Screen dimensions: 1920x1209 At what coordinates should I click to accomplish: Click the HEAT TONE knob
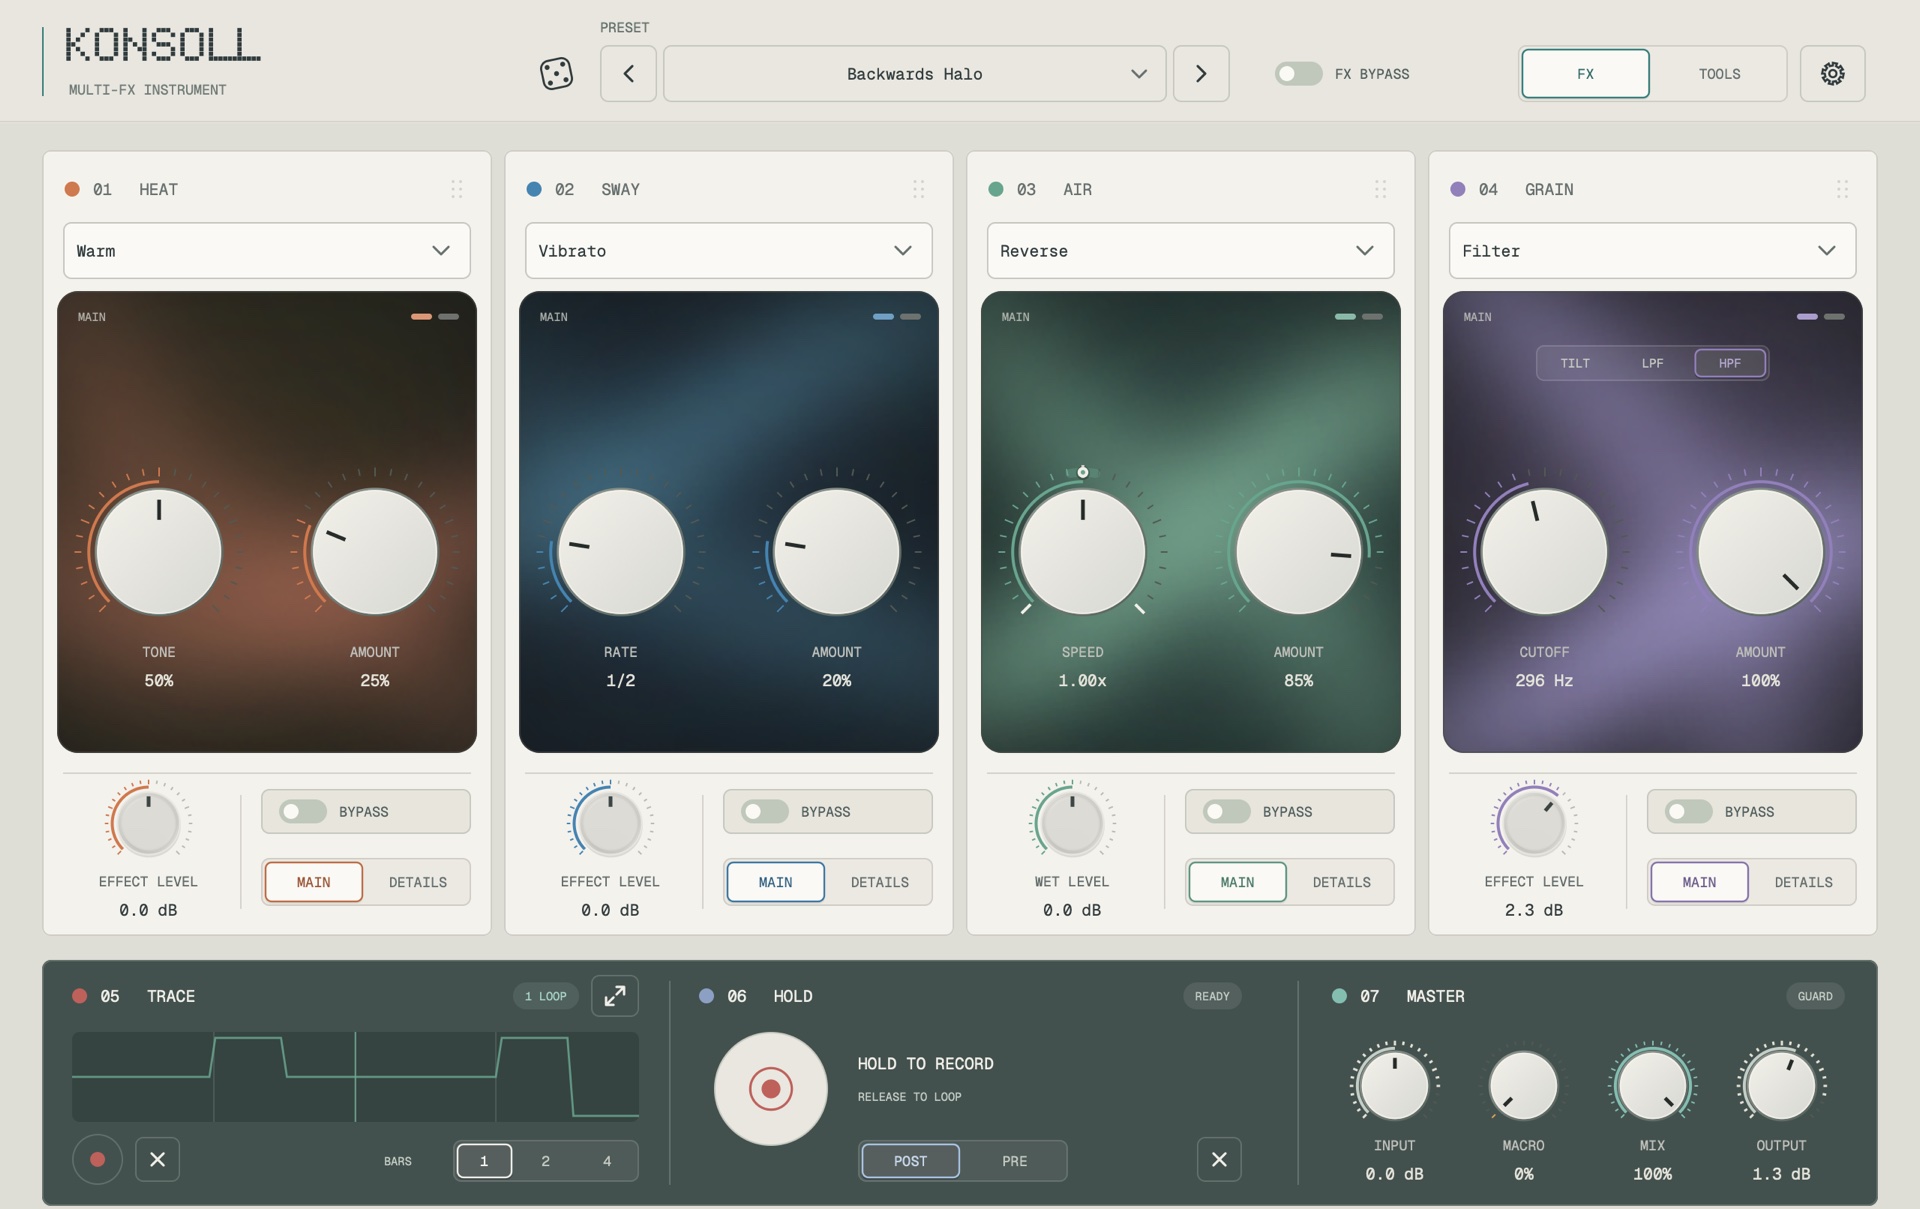[158, 551]
